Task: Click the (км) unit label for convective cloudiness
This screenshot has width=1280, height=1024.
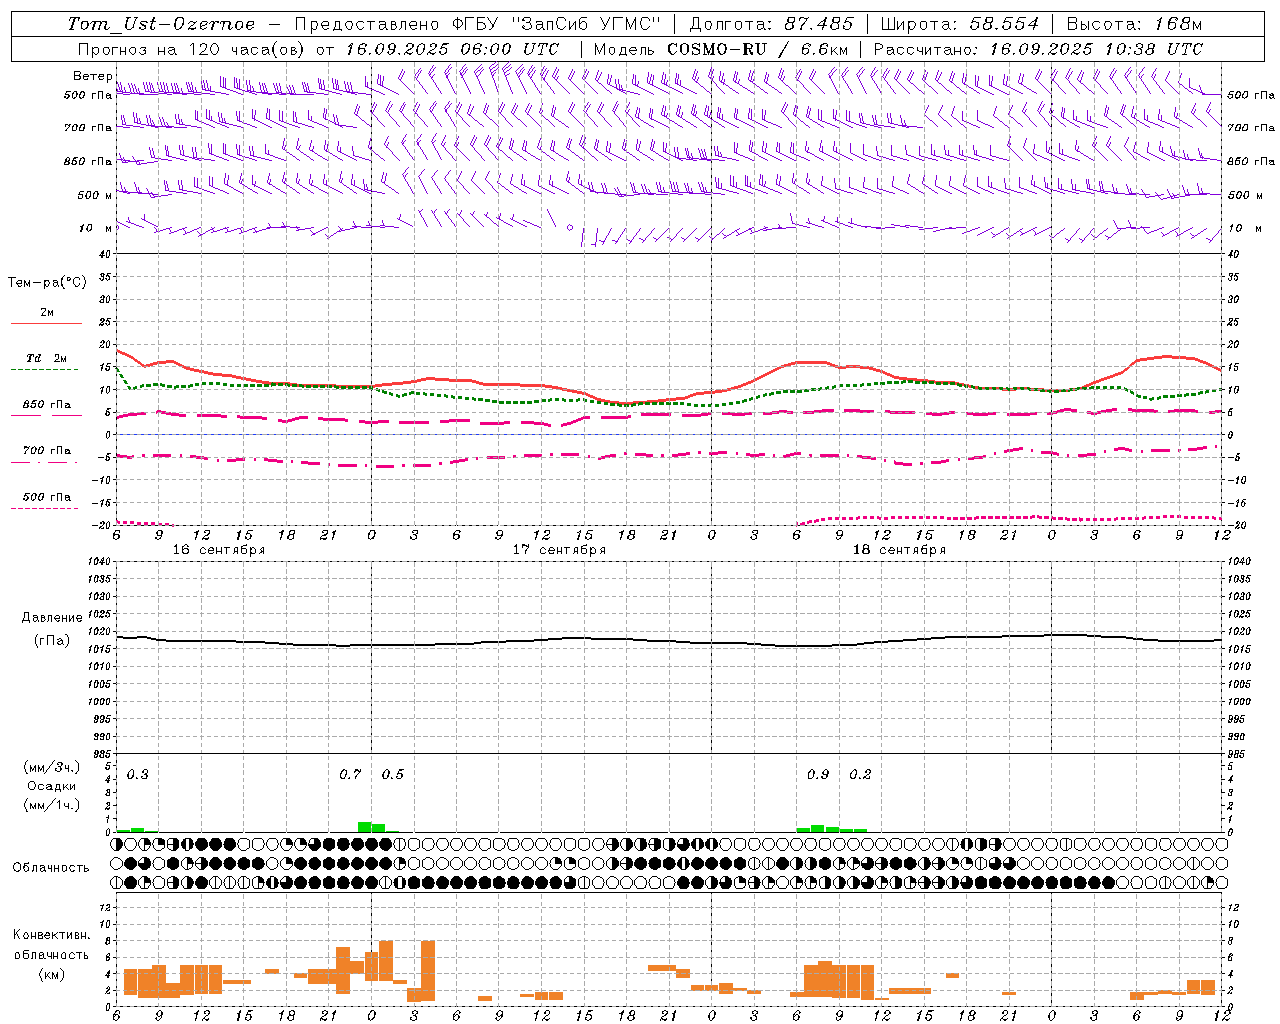Action: click(51, 974)
